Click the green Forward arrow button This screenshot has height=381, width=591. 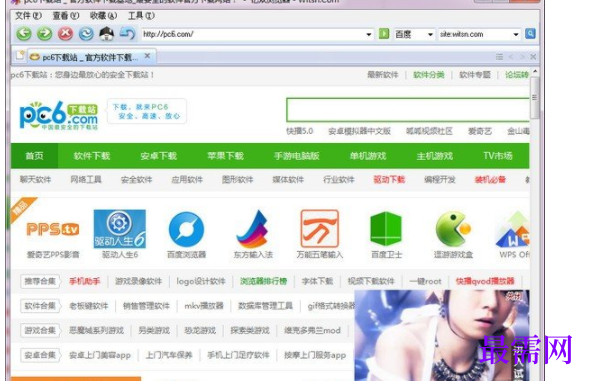(44, 34)
